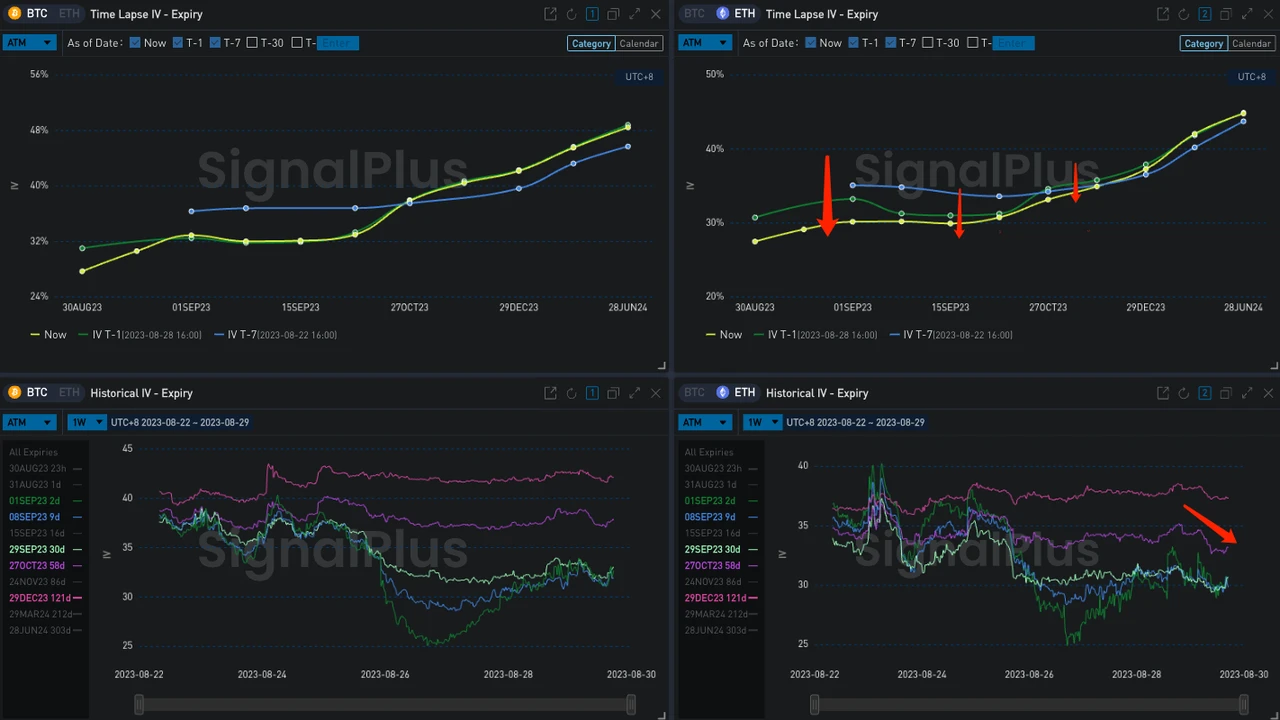The width and height of the screenshot is (1280, 720).
Task: Duplicate the BTC Historical IV panel
Action: 613,393
